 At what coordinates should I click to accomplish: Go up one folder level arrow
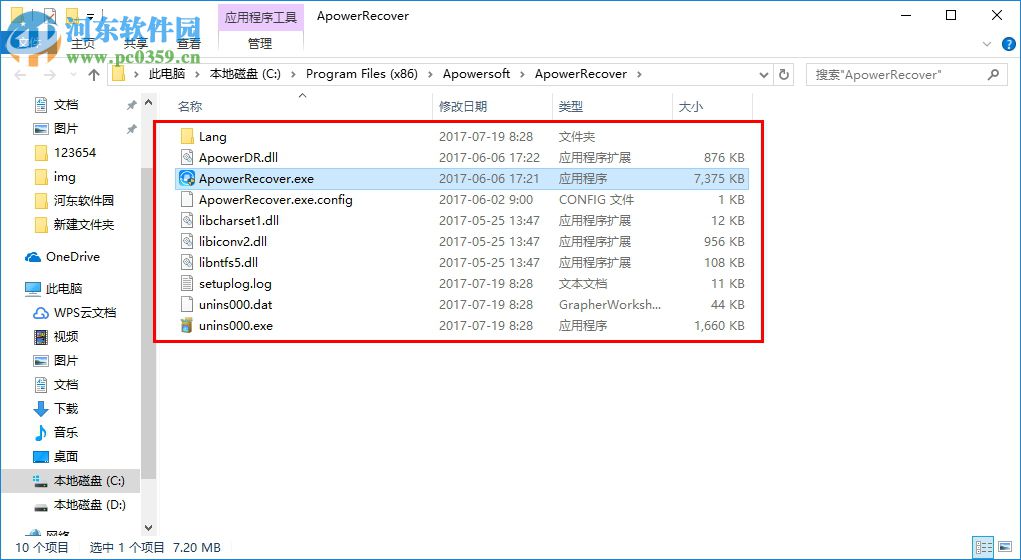click(x=94, y=75)
